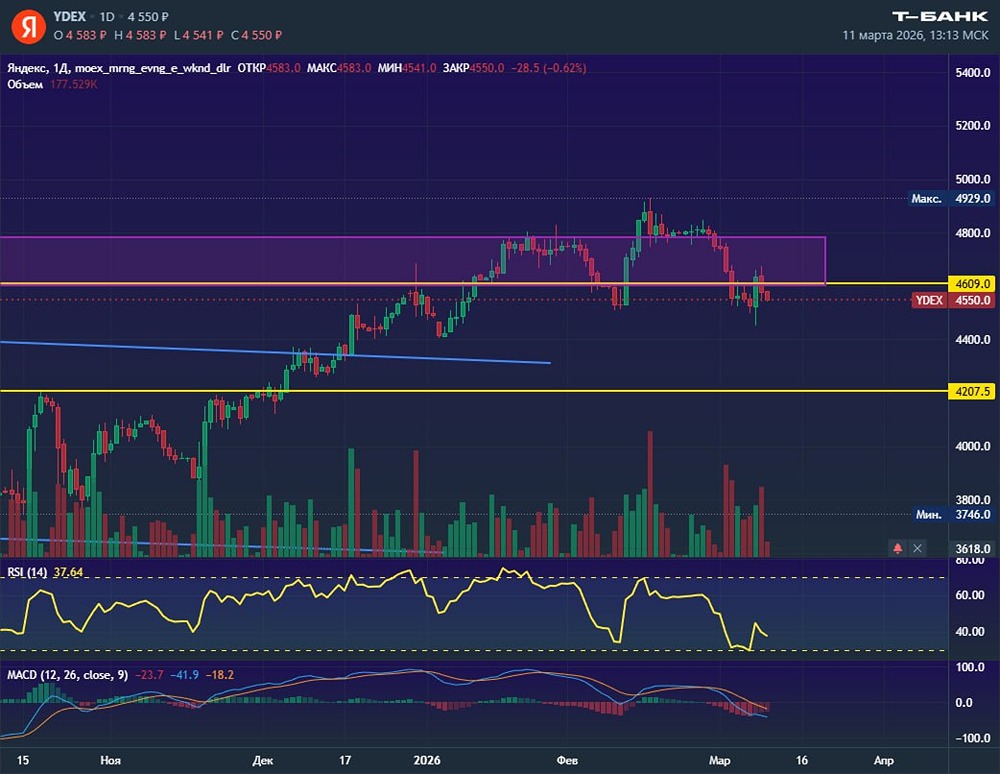Click the MACD value -23.7

pyautogui.click(x=149, y=675)
